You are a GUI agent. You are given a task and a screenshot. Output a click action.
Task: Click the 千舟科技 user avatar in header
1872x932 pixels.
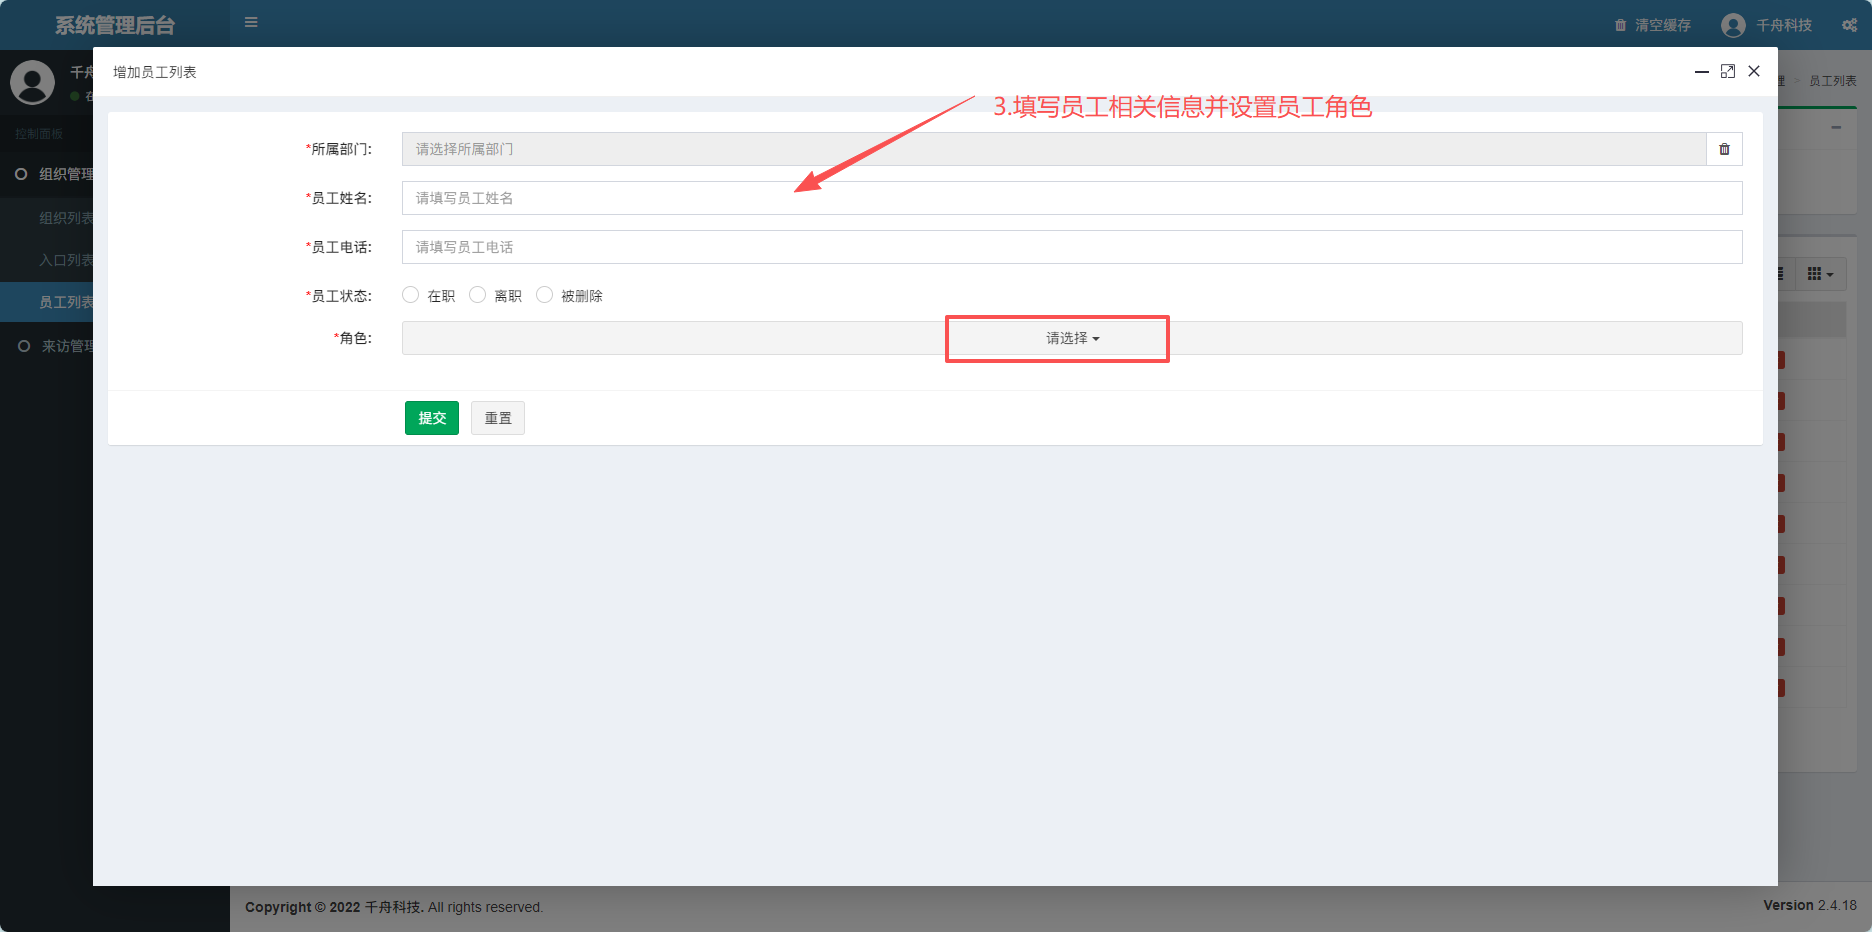[x=1733, y=25]
